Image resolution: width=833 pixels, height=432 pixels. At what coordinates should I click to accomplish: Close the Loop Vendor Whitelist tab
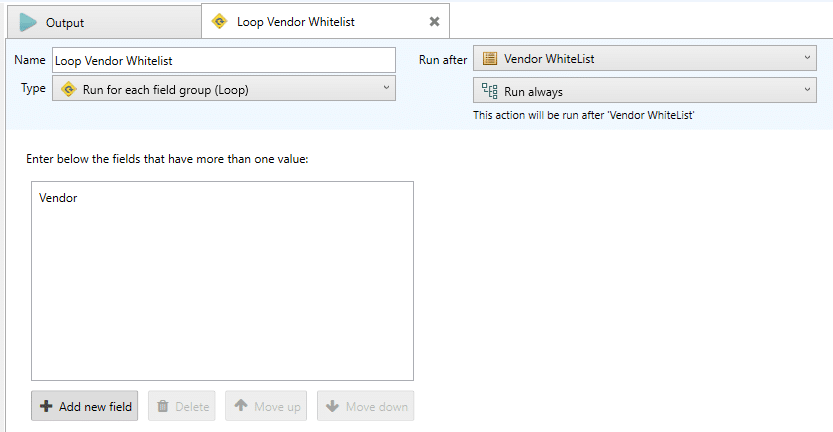(435, 22)
